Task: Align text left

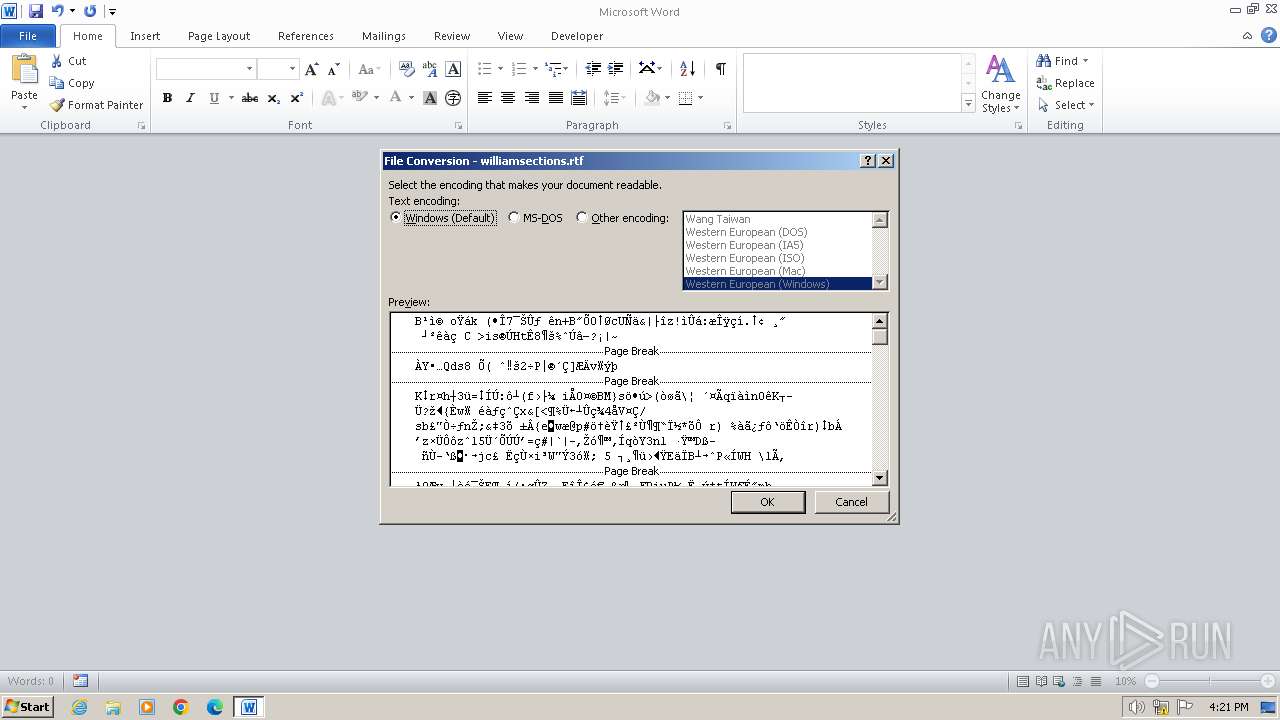Action: (485, 98)
